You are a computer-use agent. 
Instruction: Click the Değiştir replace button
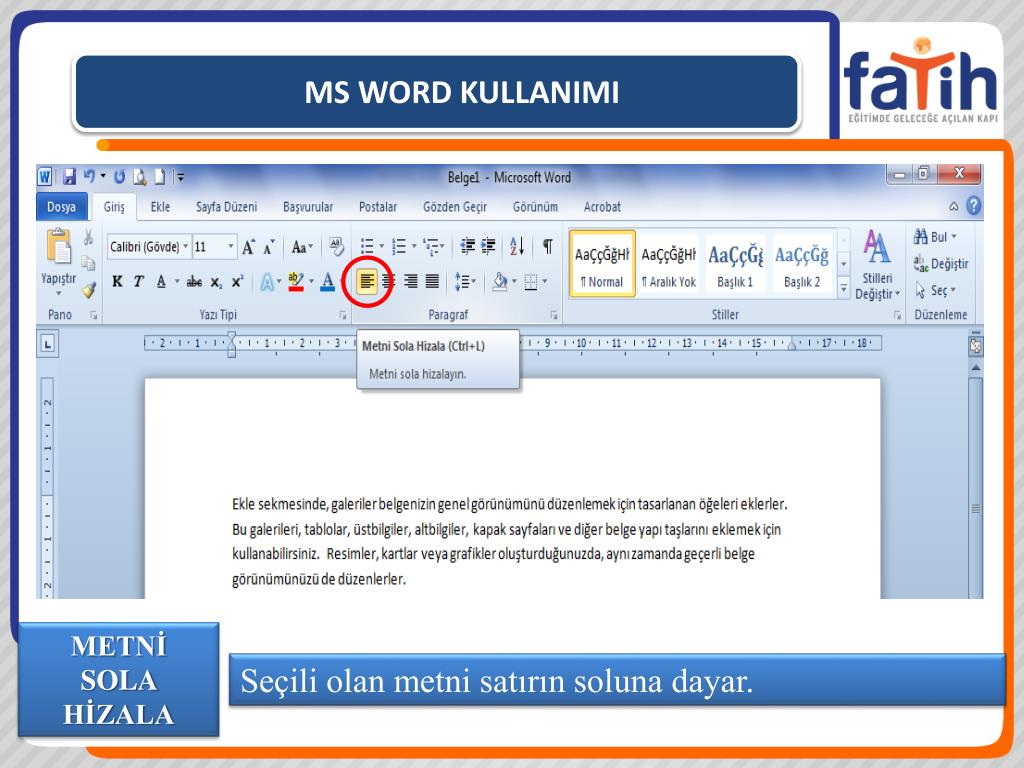pos(941,264)
